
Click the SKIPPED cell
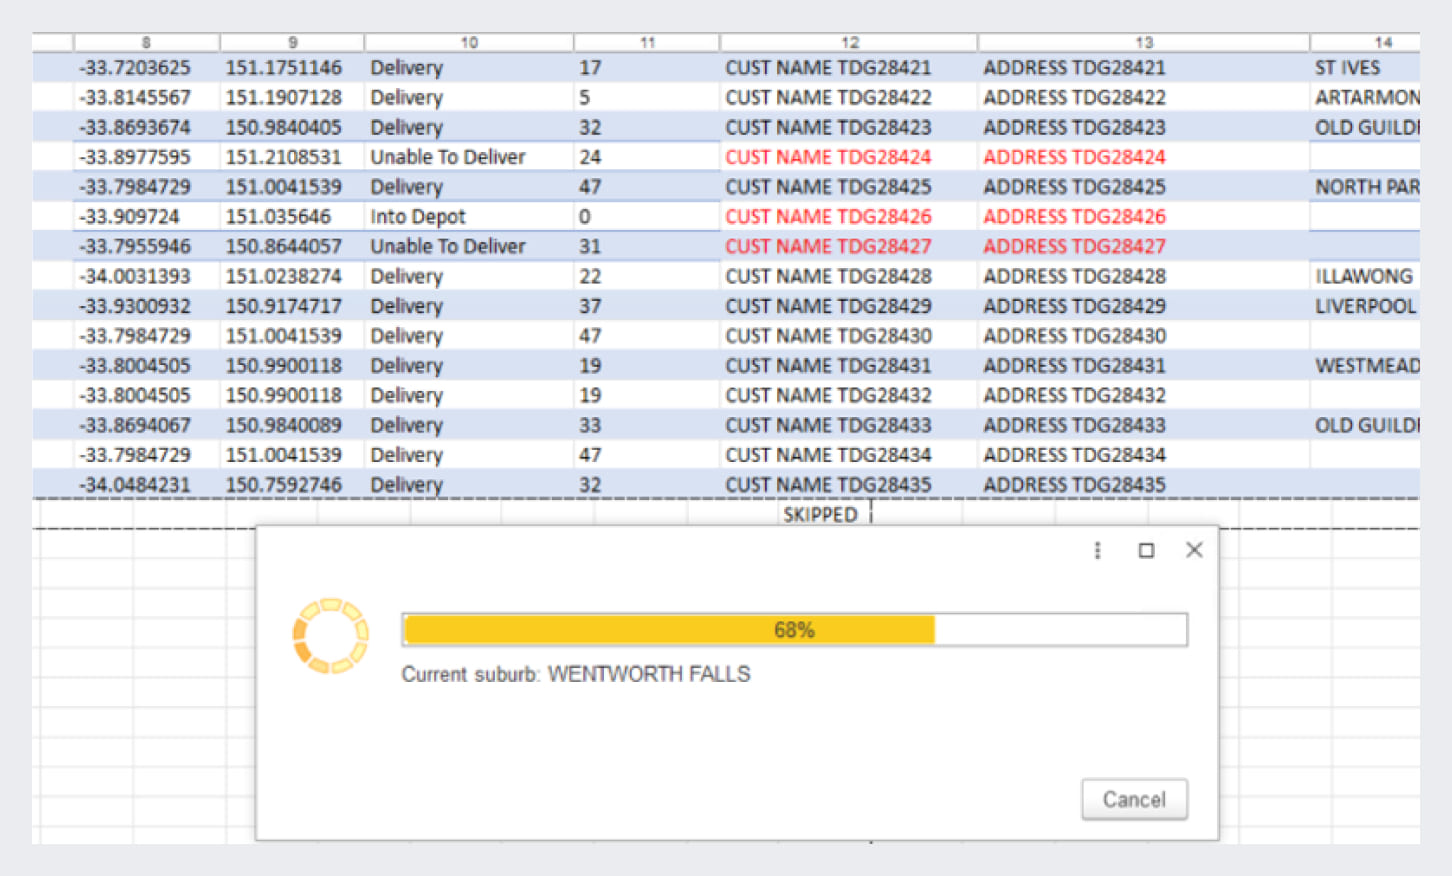(820, 514)
